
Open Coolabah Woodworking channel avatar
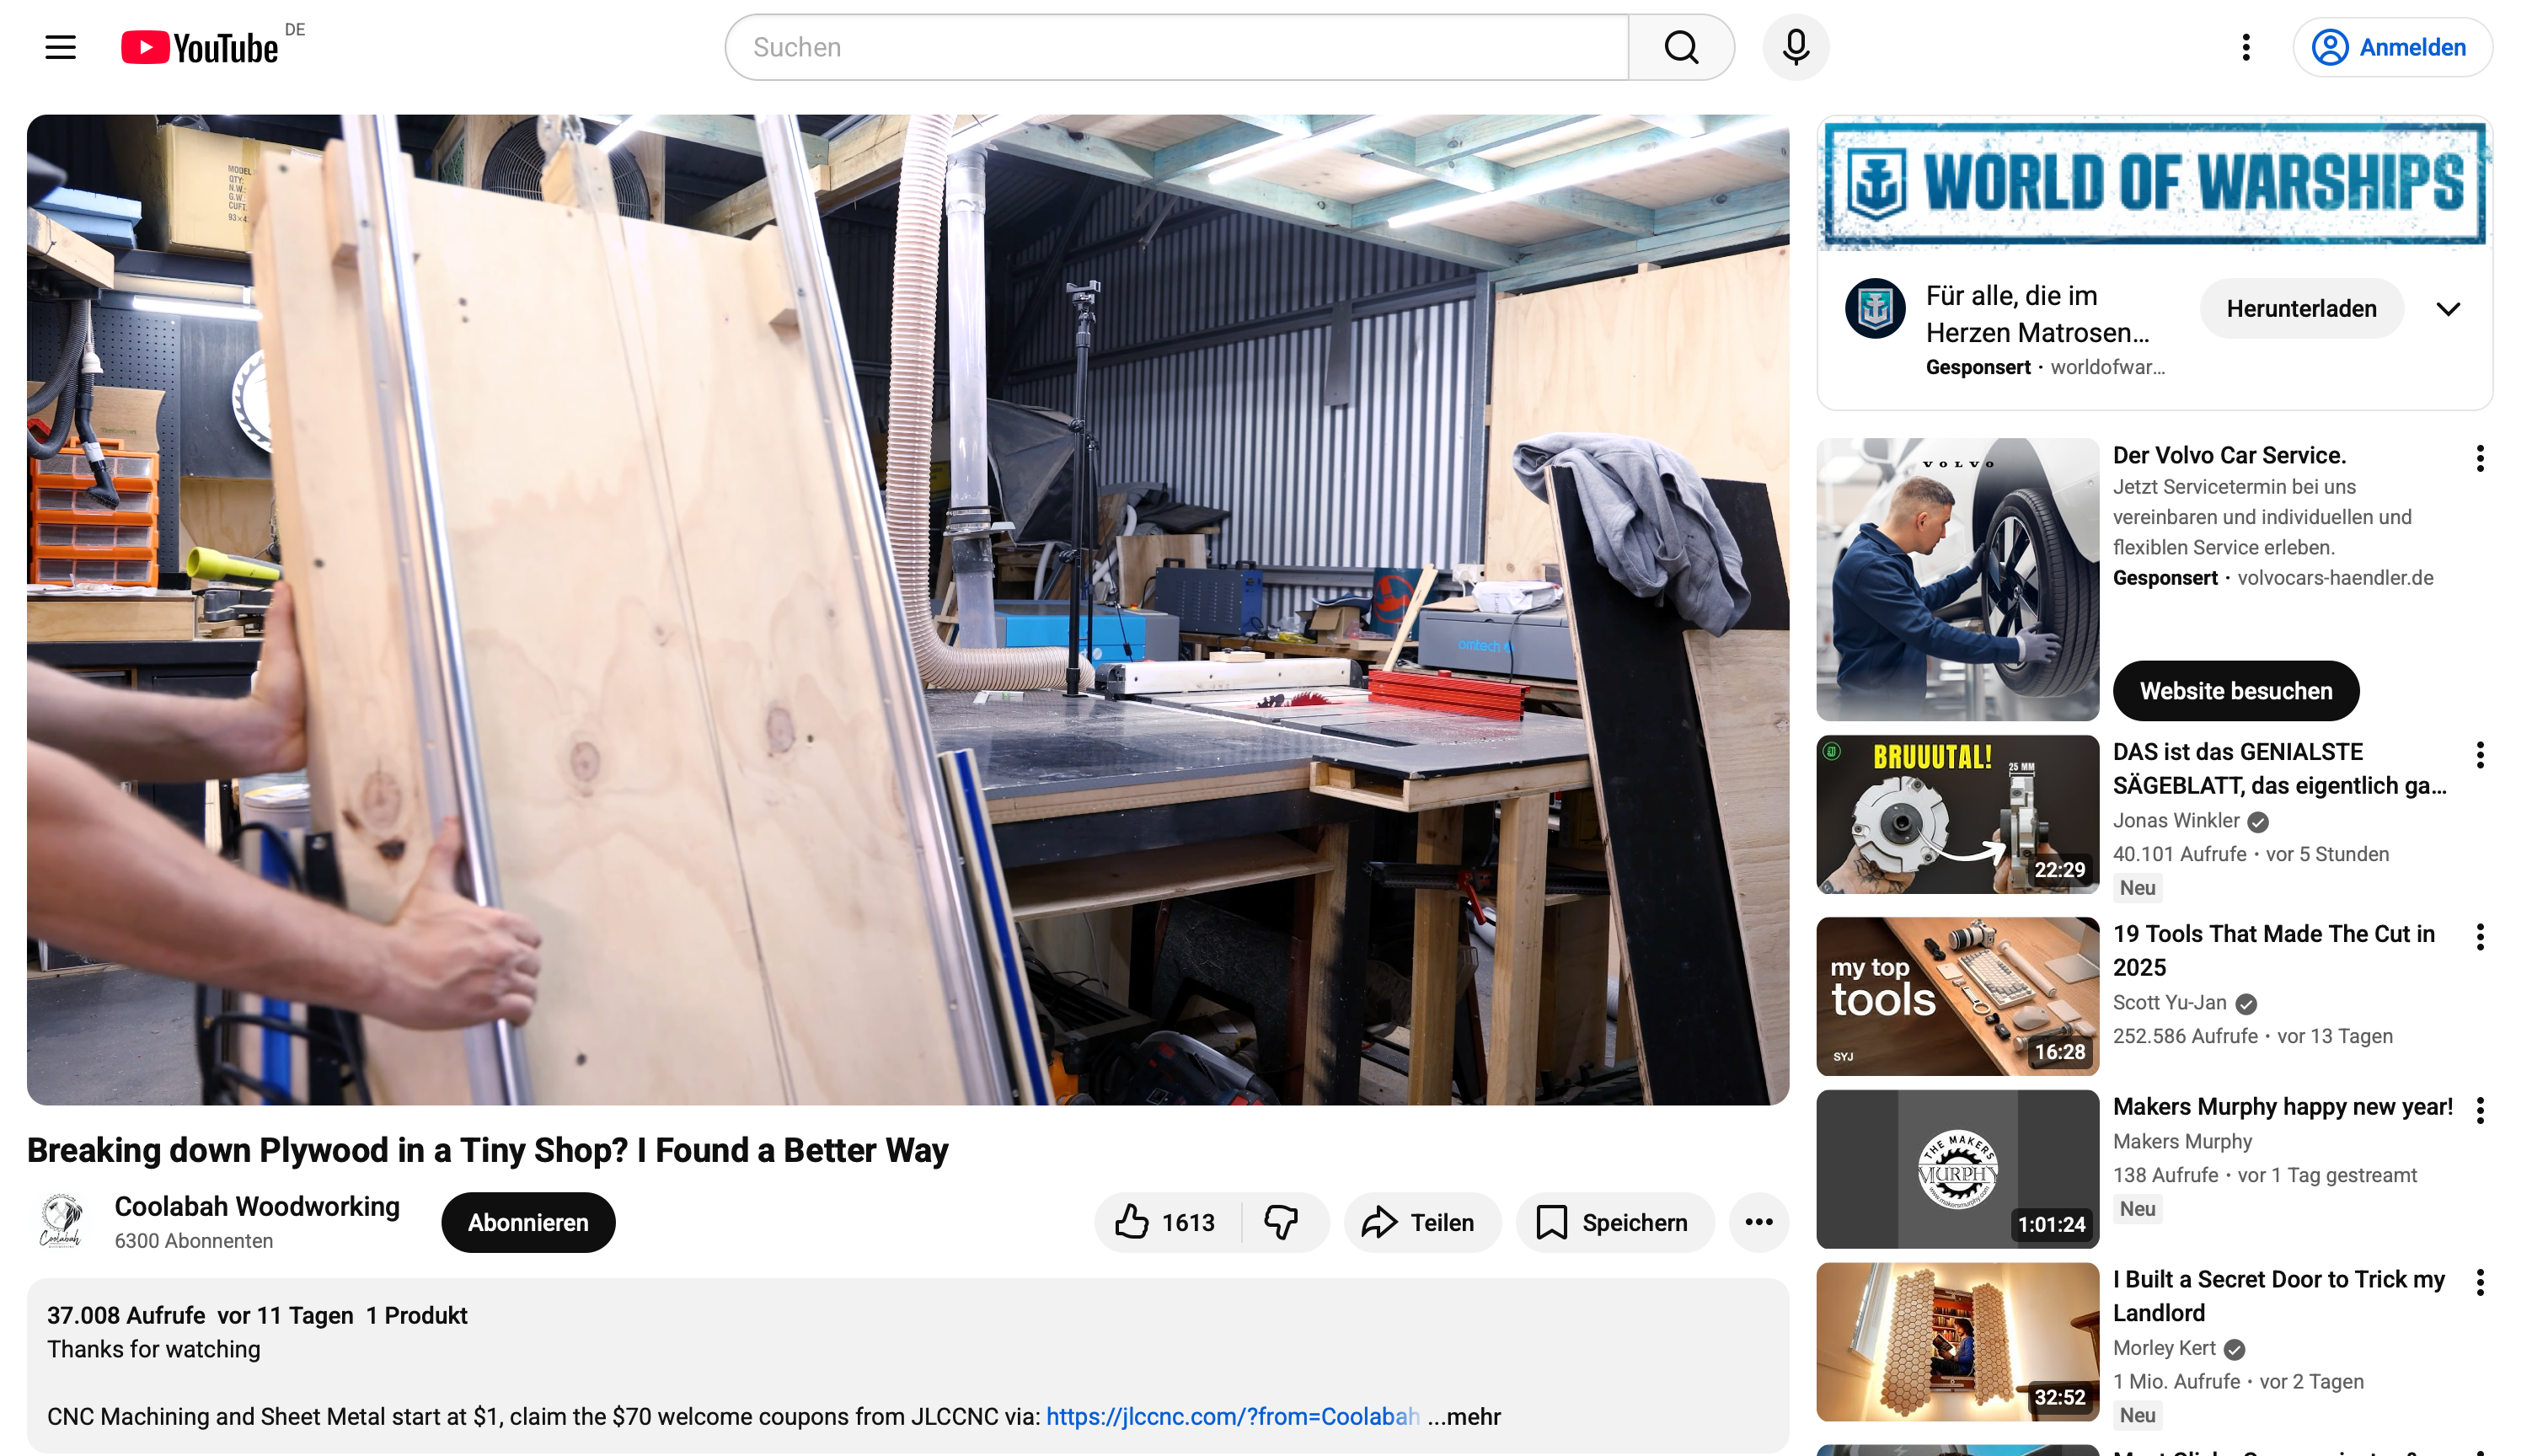(61, 1221)
